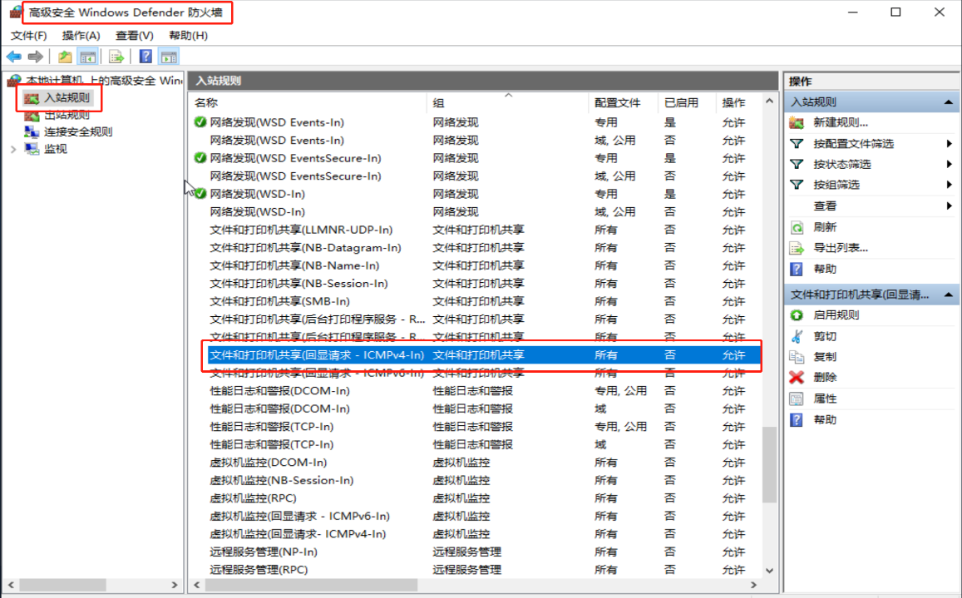Expand the 监视 tree node

tap(13, 149)
